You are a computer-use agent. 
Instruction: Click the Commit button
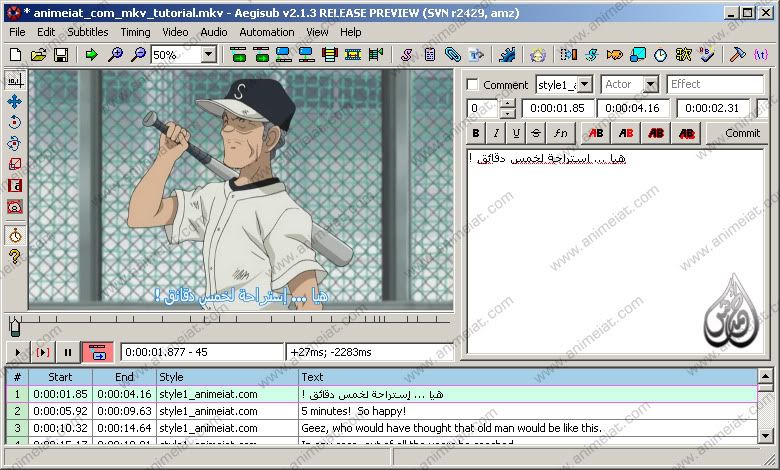742,133
